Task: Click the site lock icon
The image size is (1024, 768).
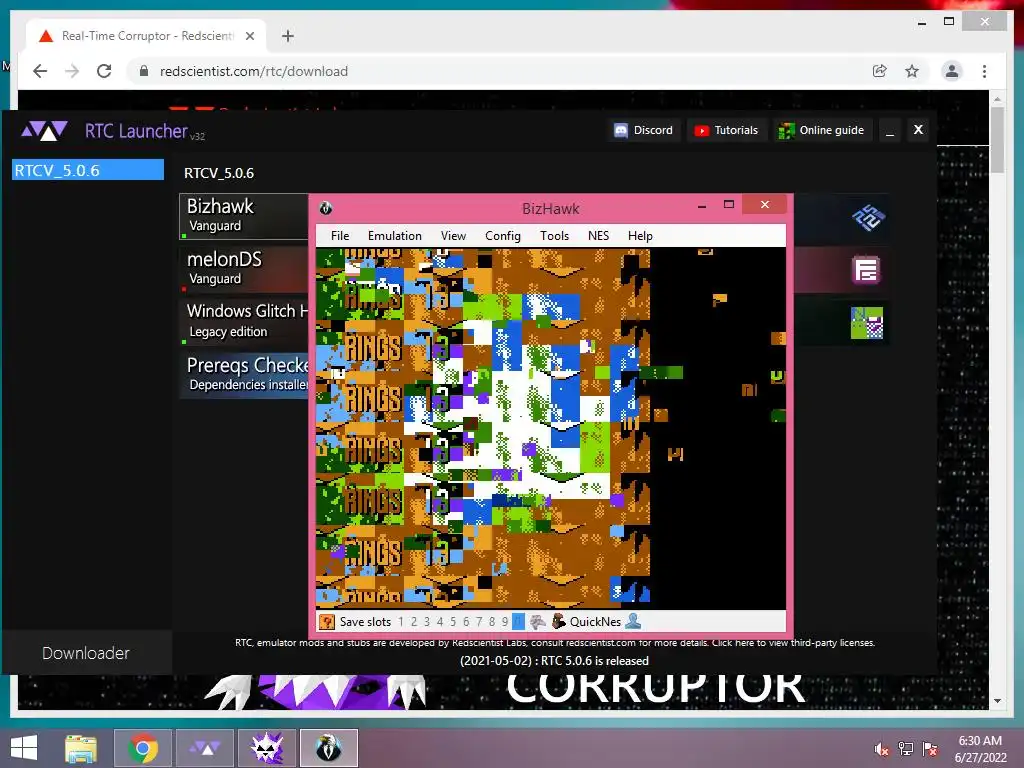Action: click(144, 71)
